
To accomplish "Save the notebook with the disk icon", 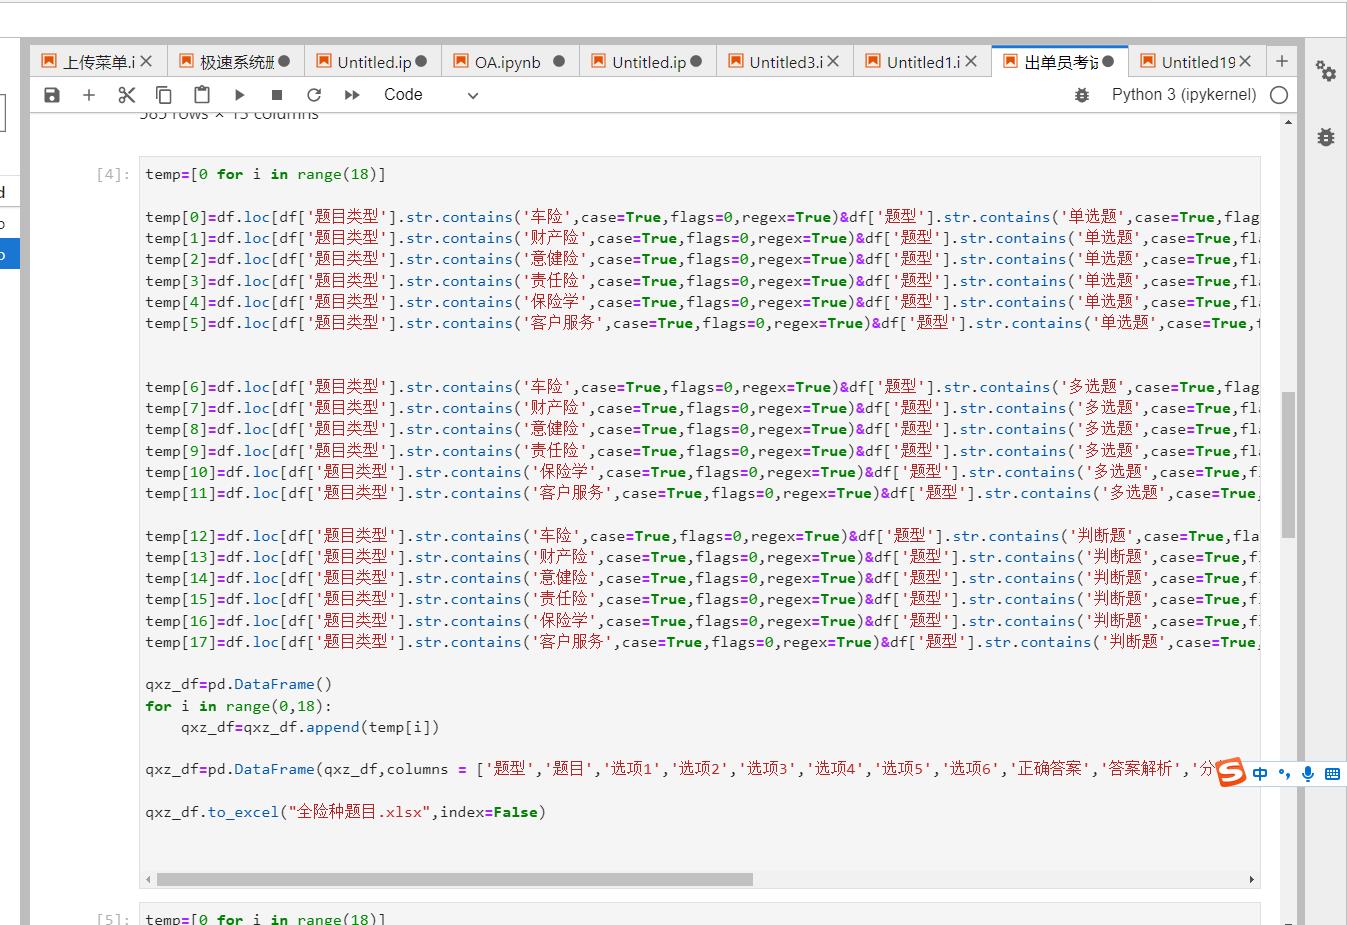I will point(51,94).
